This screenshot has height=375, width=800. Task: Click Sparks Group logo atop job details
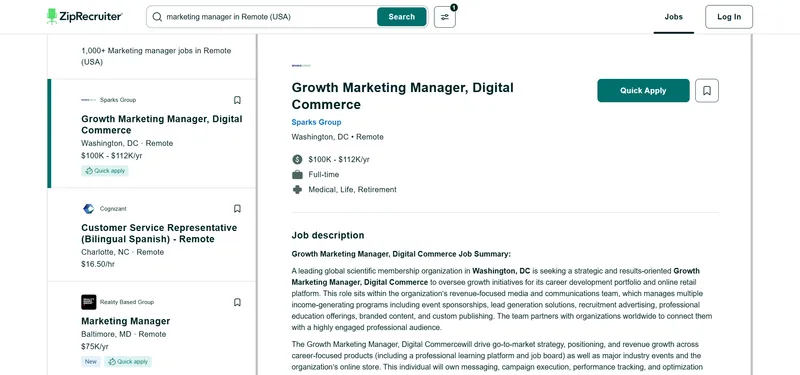[x=301, y=65]
